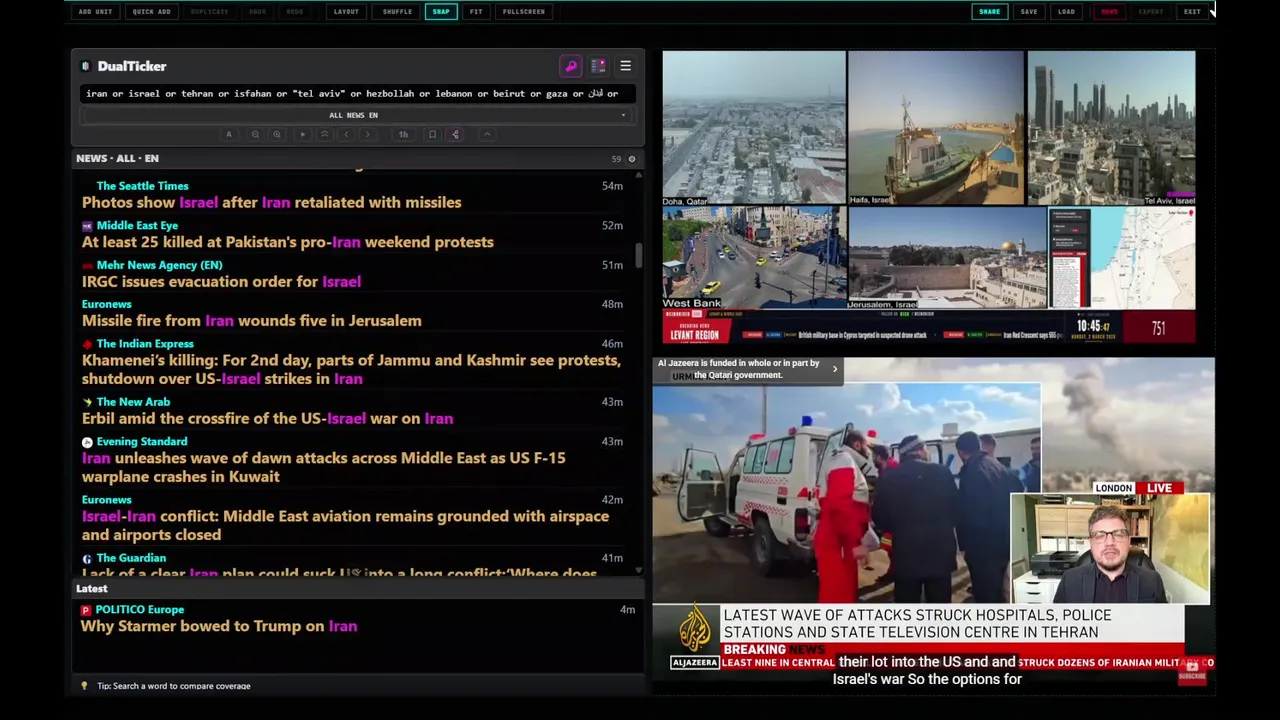1280x720 pixels.
Task: Open the Tel Aviv, Israel webcam thumbnail
Action: pos(1111,128)
